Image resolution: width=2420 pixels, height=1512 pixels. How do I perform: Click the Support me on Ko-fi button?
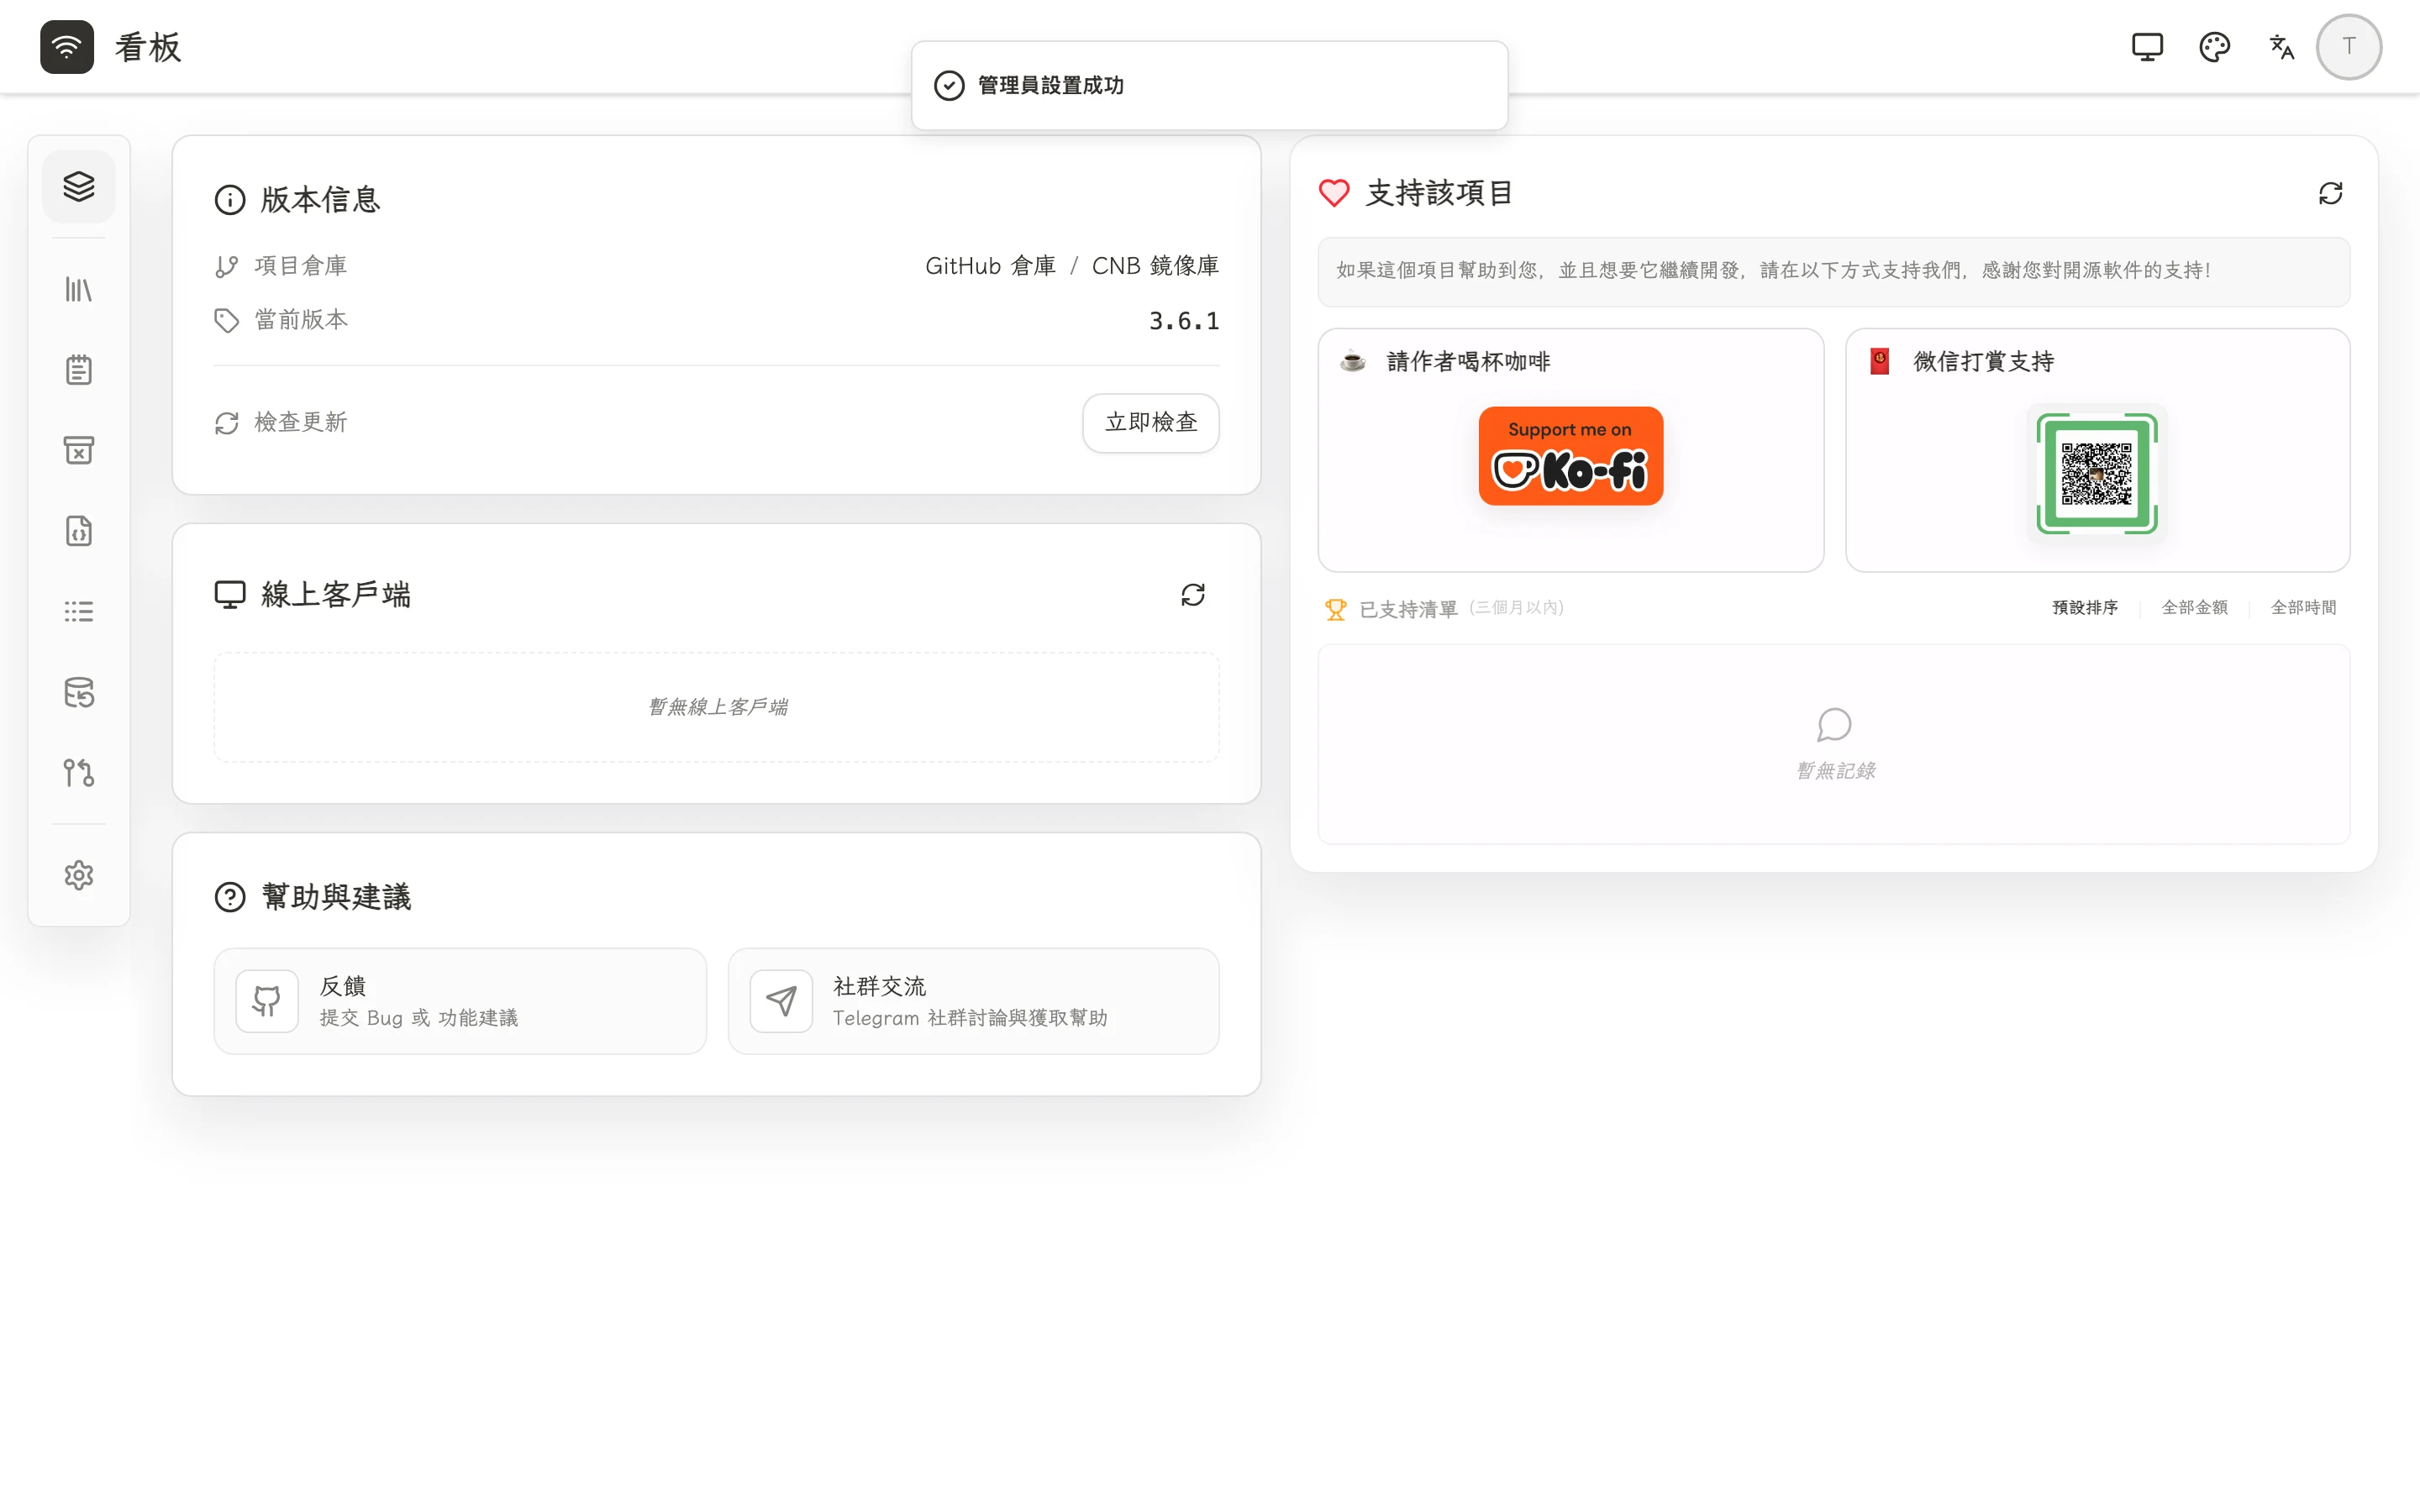pos(1571,456)
